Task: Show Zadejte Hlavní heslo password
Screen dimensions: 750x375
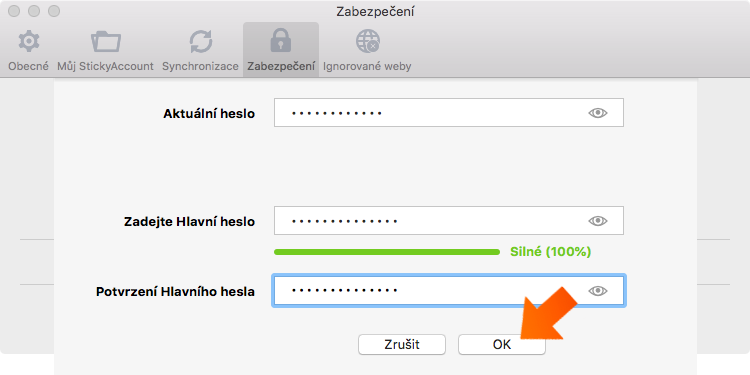Action: pos(597,221)
